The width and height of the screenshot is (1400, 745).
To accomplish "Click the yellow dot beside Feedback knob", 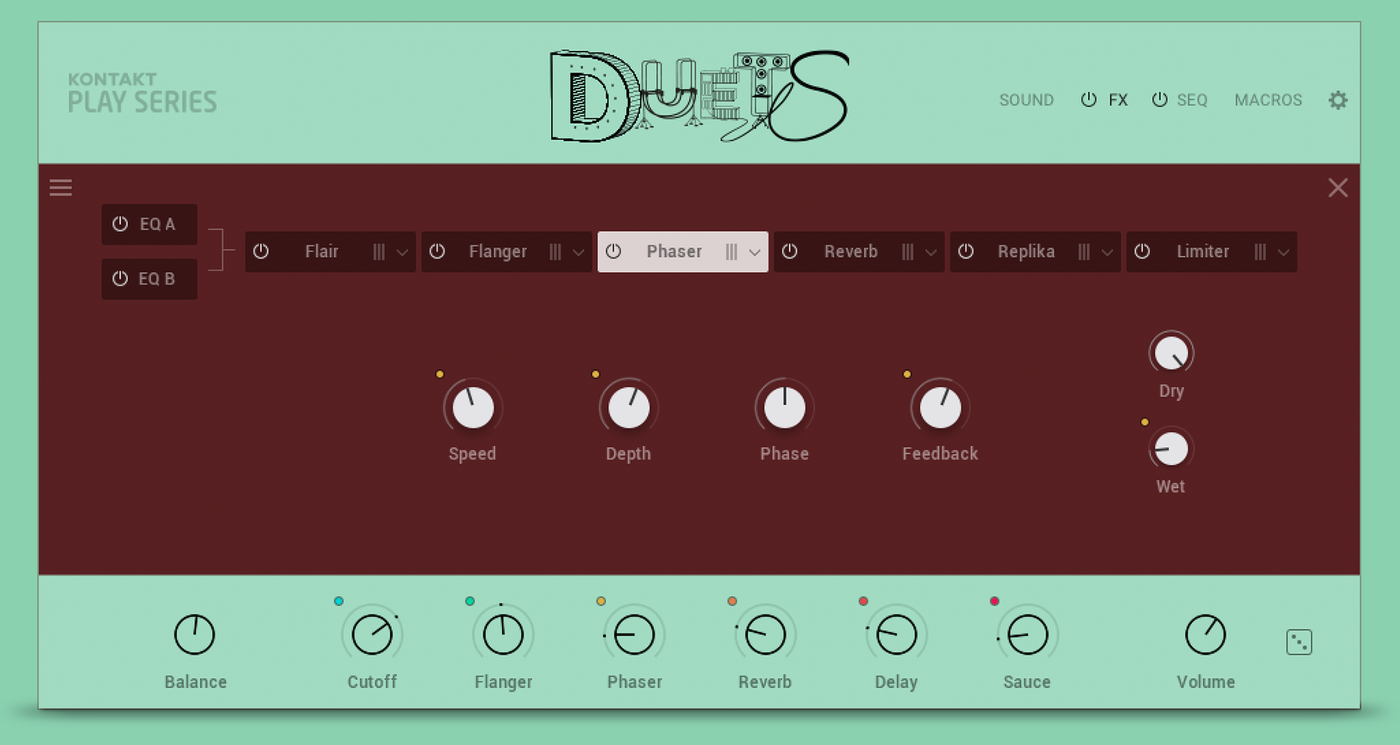I will pyautogui.click(x=907, y=374).
